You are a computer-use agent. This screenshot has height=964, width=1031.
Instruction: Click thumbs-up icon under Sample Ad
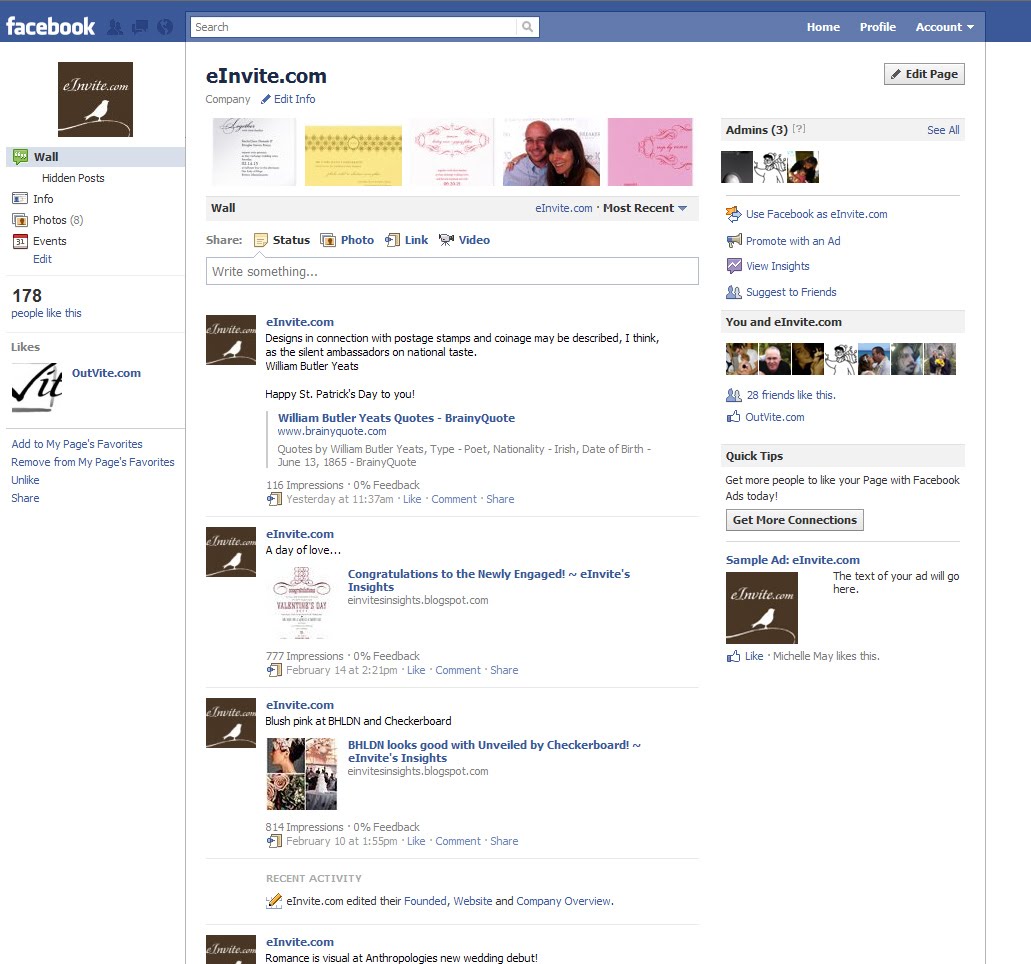733,656
